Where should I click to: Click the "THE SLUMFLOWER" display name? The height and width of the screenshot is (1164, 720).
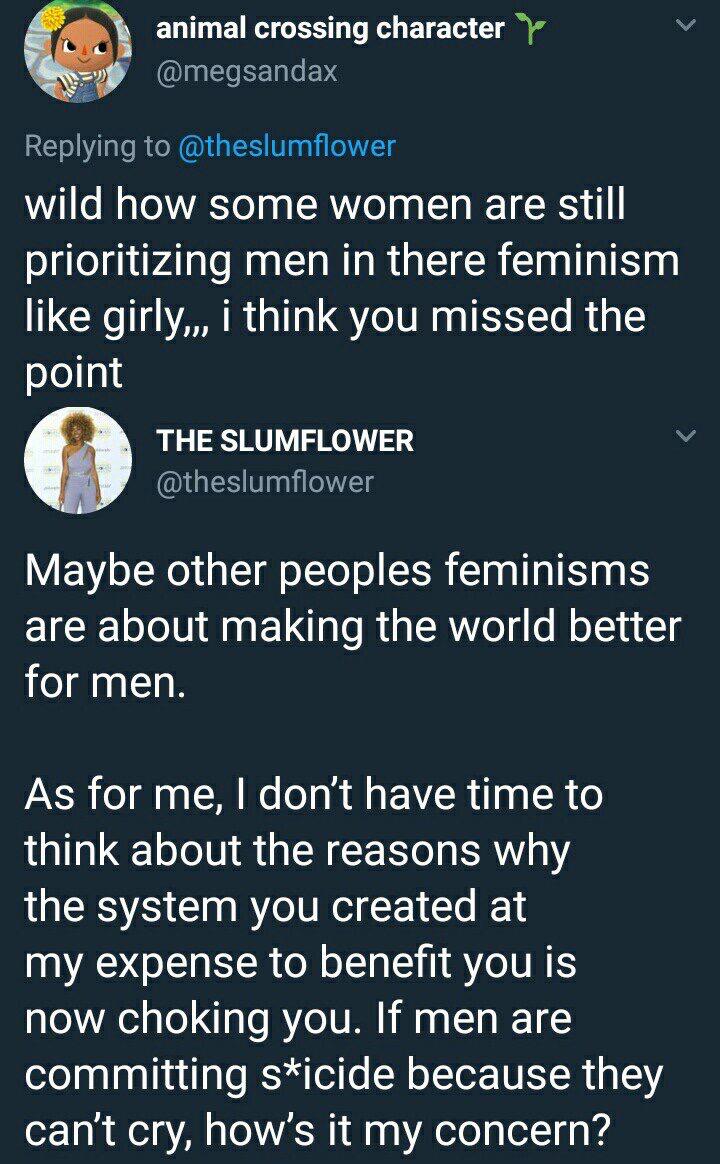285,440
